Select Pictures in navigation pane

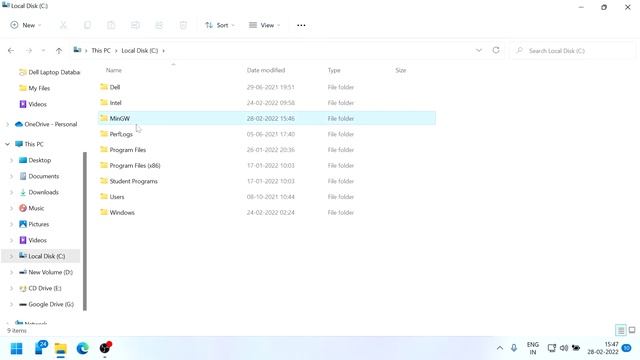[34, 224]
